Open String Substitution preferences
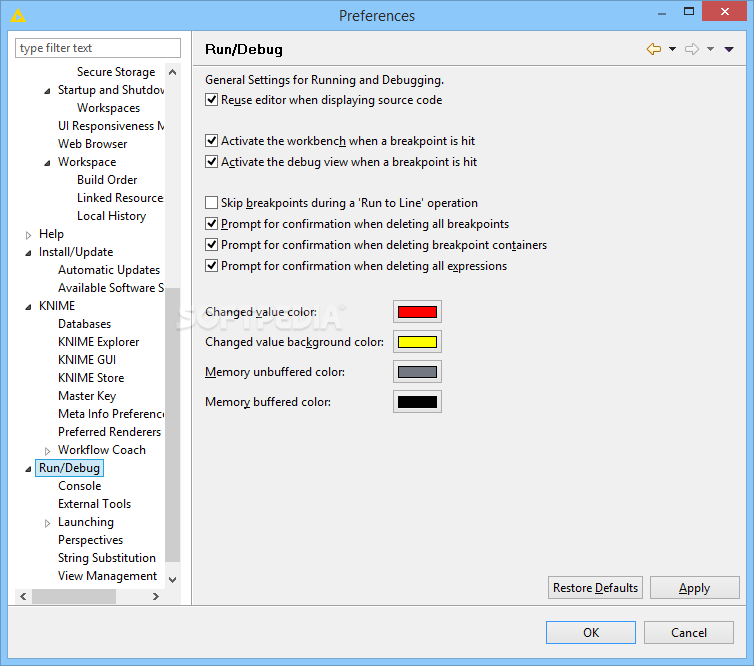754x666 pixels. coord(107,558)
